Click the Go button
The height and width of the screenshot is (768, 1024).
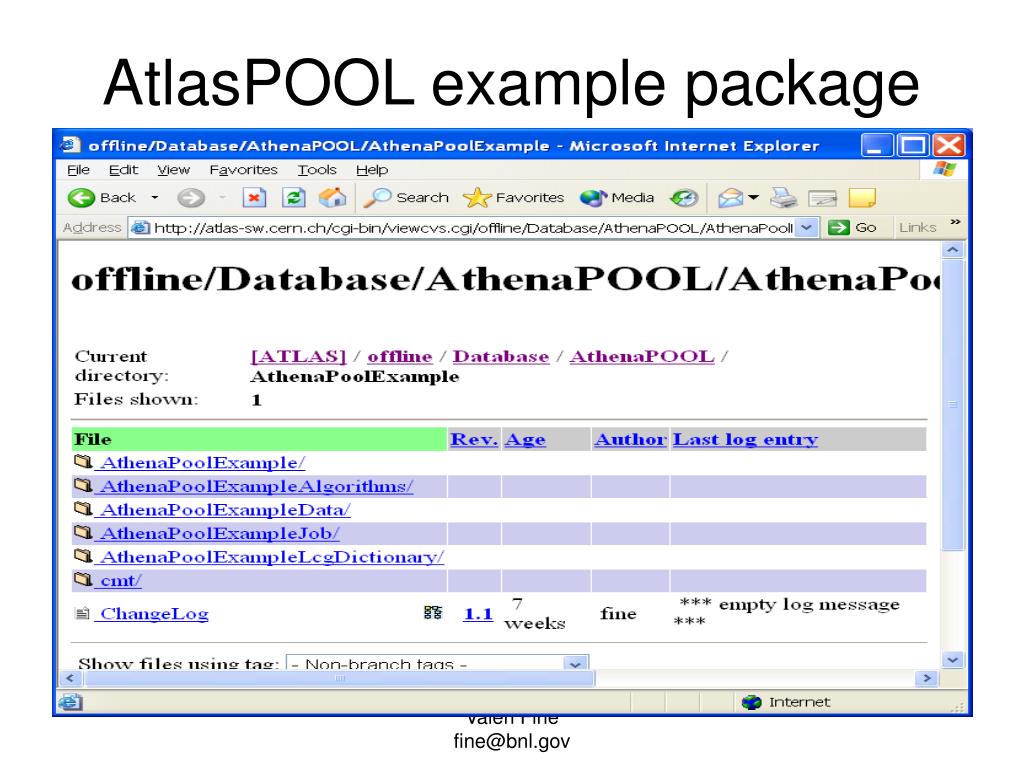tap(852, 227)
